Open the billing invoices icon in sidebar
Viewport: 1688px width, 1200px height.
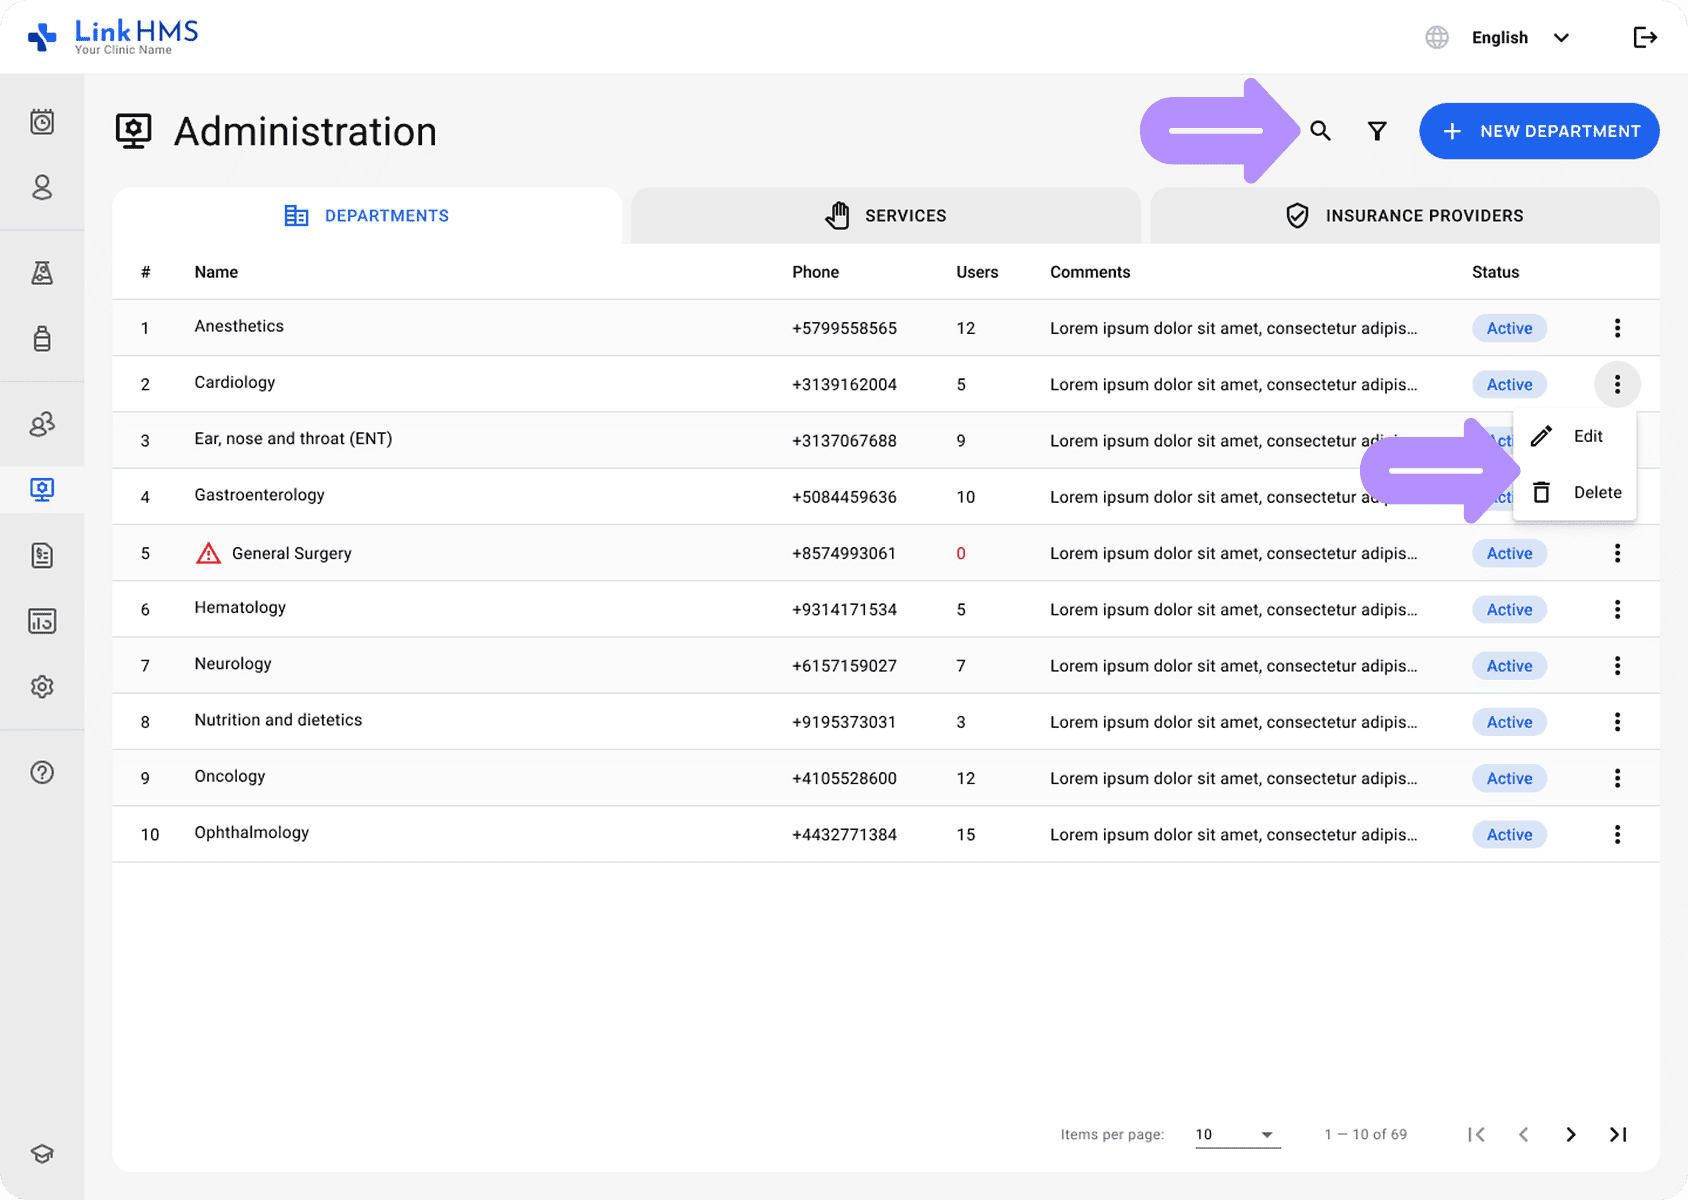tap(42, 555)
